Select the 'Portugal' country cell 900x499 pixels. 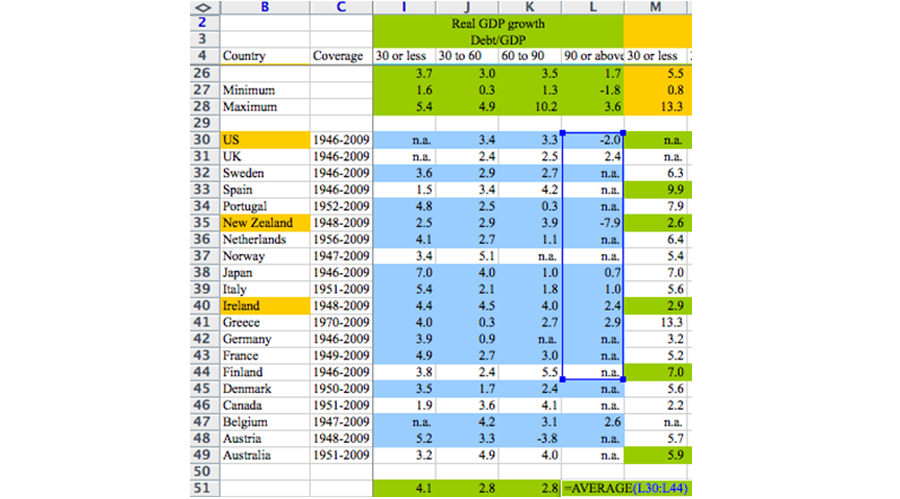(x=265, y=206)
